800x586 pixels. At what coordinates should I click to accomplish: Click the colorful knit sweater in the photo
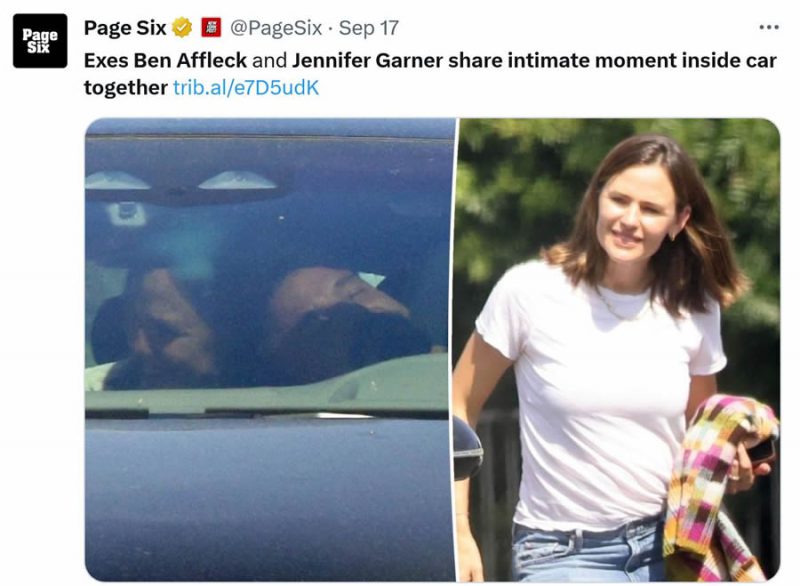click(x=719, y=485)
